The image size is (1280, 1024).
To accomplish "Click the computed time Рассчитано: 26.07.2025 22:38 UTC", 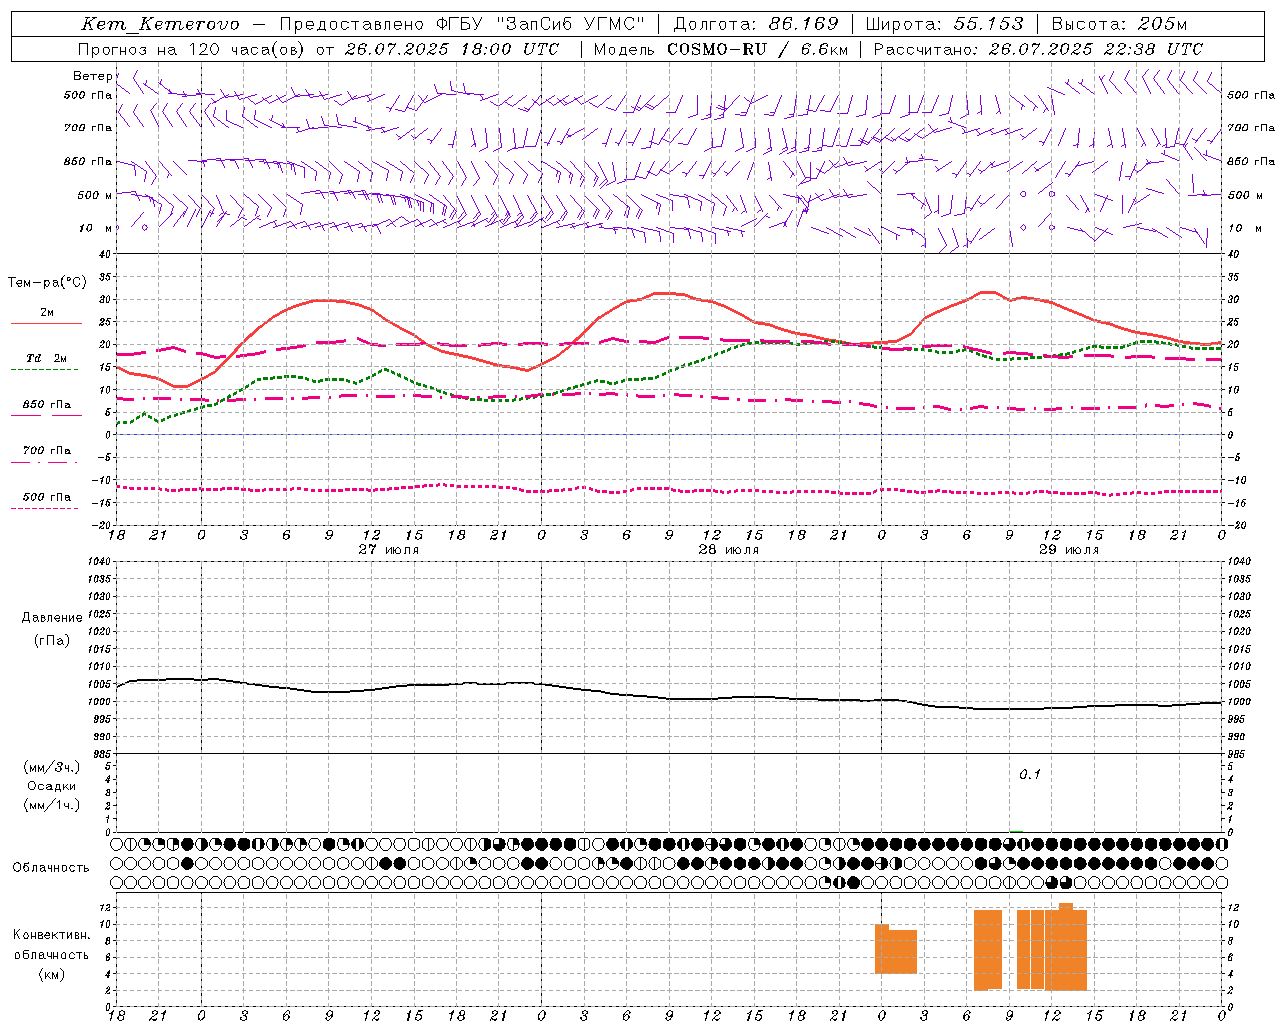I will pyautogui.click(x=1039, y=49).
